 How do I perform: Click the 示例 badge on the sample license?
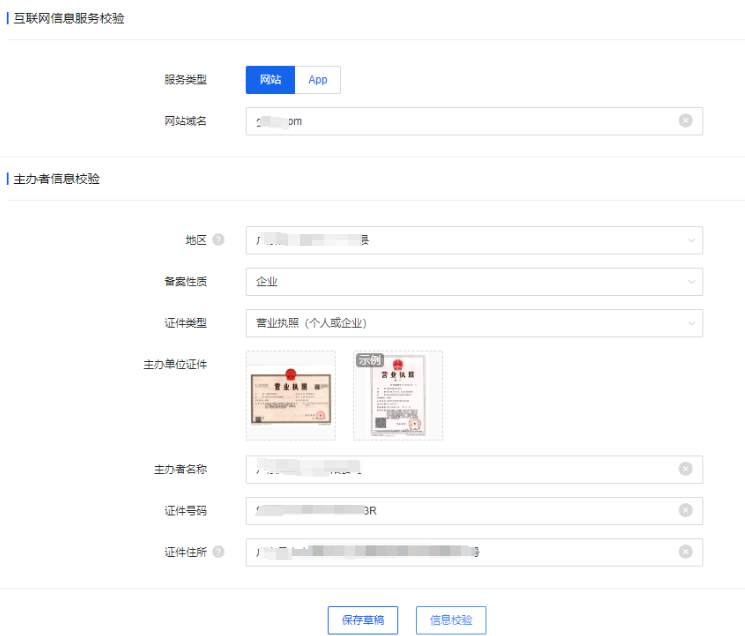[369, 360]
